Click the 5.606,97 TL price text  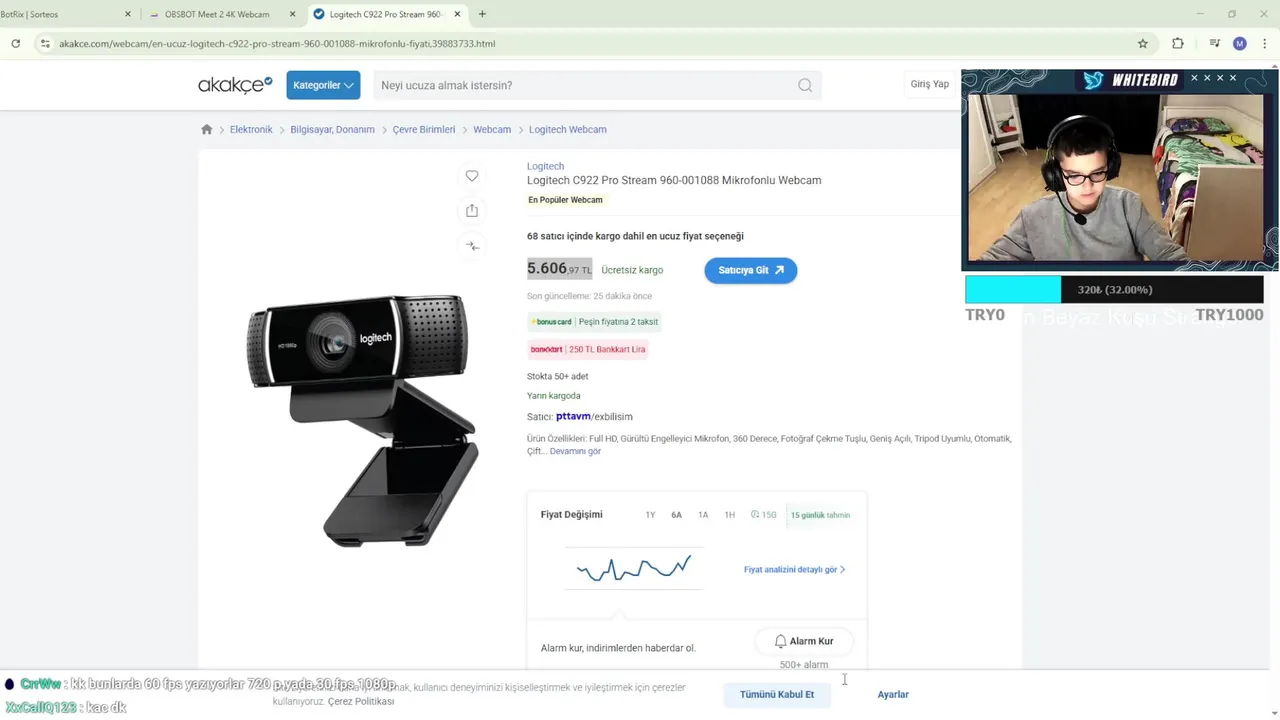point(560,269)
